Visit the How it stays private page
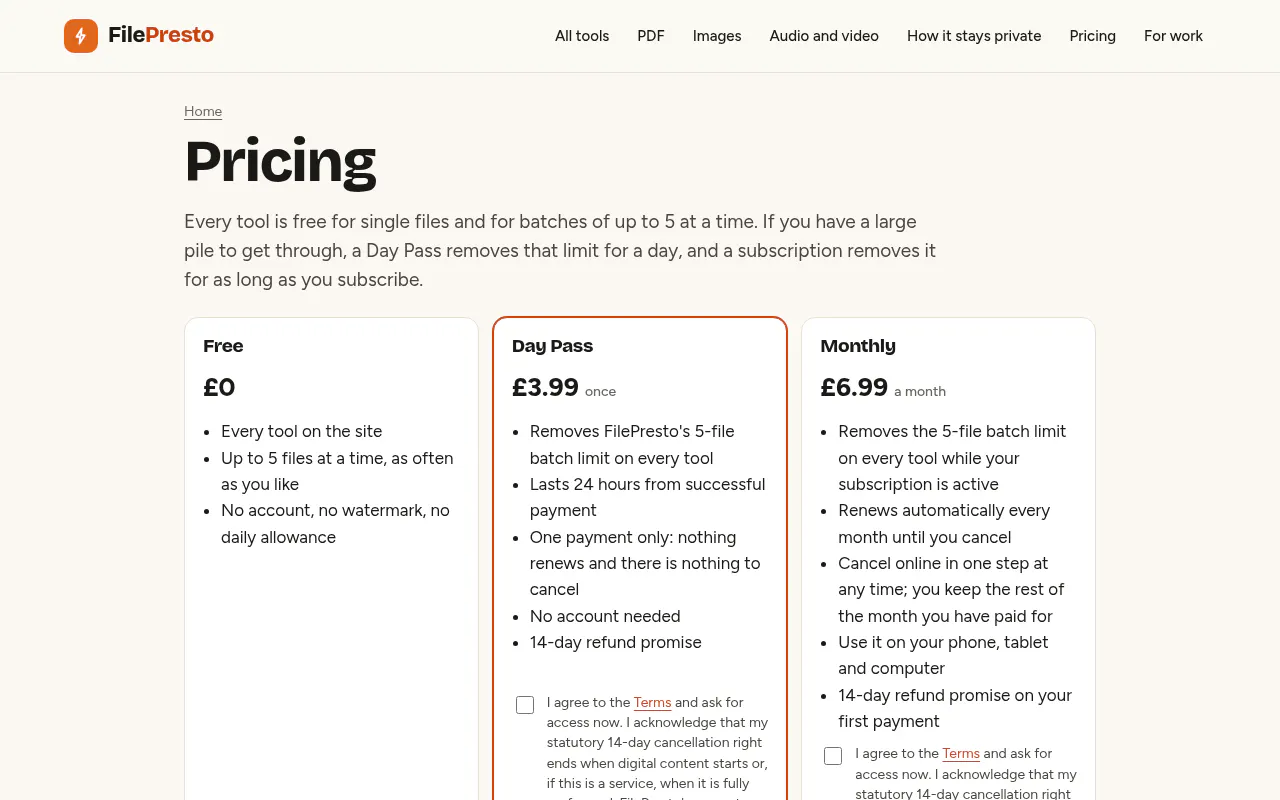The height and width of the screenshot is (800, 1280). (x=974, y=36)
